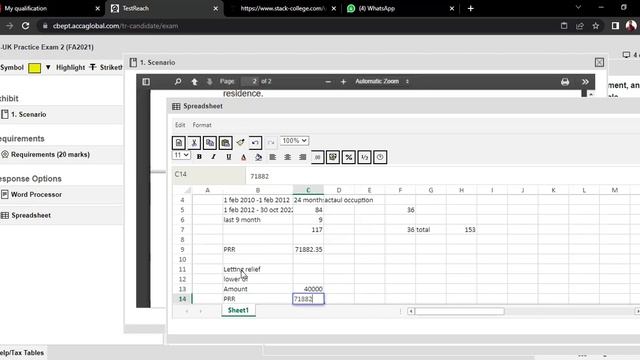Image resolution: width=640 pixels, height=360 pixels.
Task: Toggle underline formatting
Action: click(x=229, y=157)
